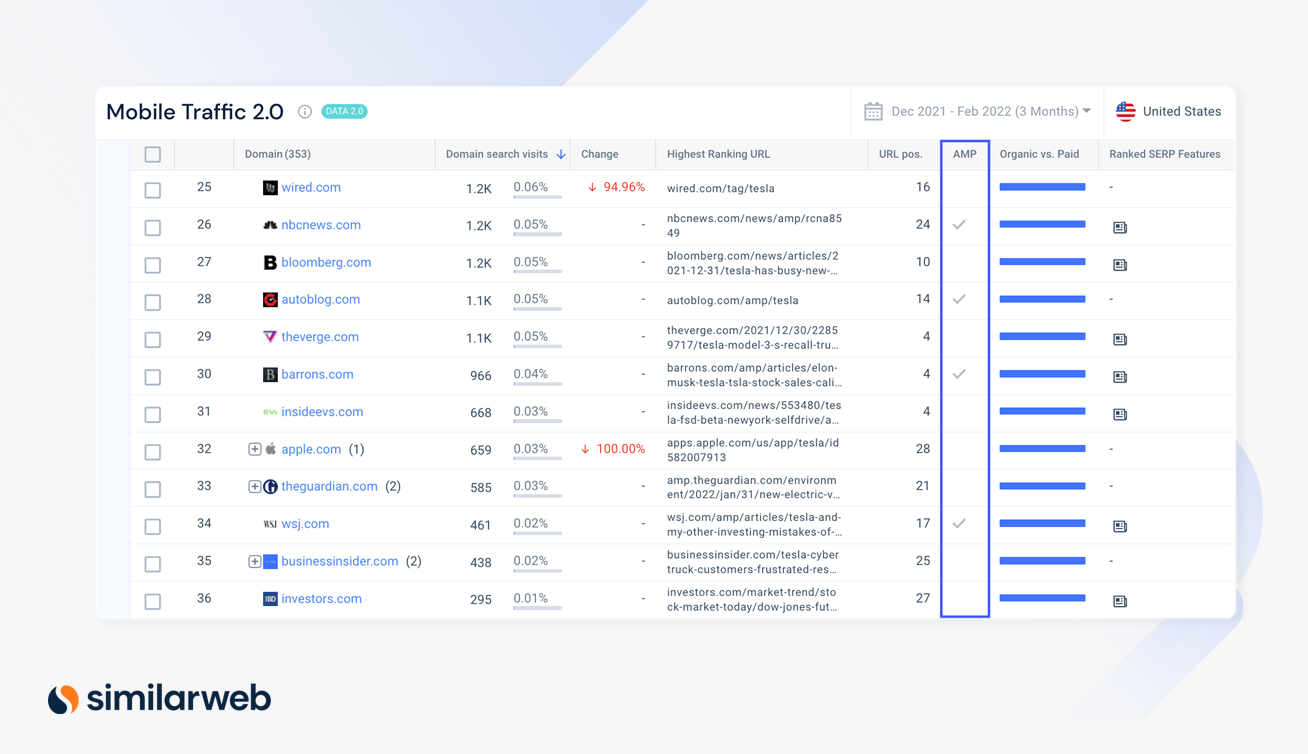Viewport: 1308px width, 754px height.
Task: Open the bloomberg.com domain link
Action: coord(326,262)
